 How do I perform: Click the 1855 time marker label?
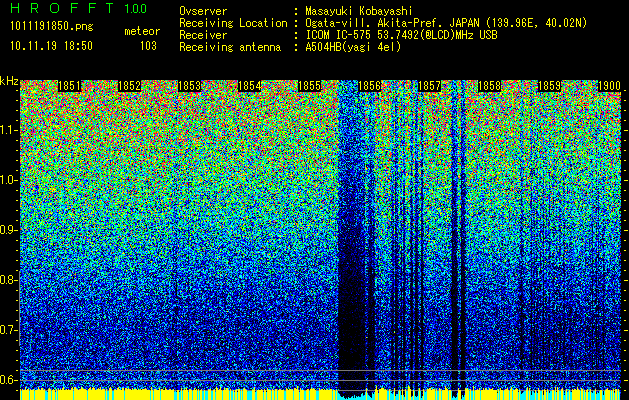(310, 86)
